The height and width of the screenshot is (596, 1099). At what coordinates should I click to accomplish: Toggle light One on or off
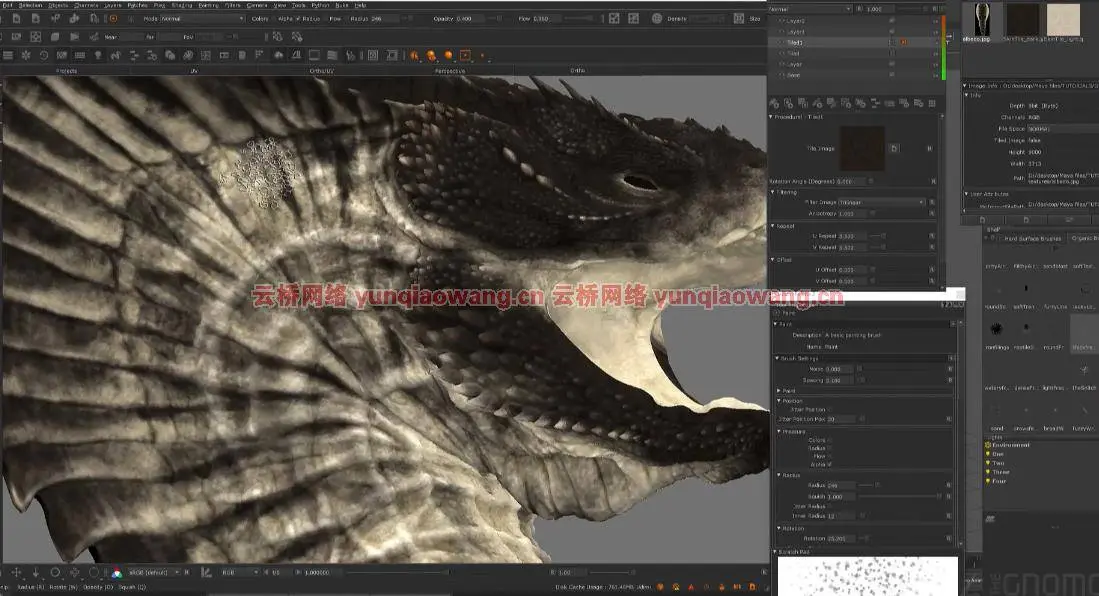pyautogui.click(x=988, y=454)
